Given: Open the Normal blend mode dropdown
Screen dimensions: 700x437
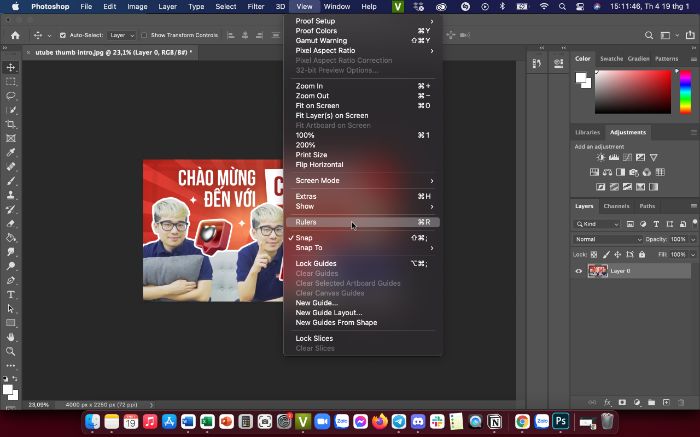Looking at the screenshot, I should tap(608, 240).
